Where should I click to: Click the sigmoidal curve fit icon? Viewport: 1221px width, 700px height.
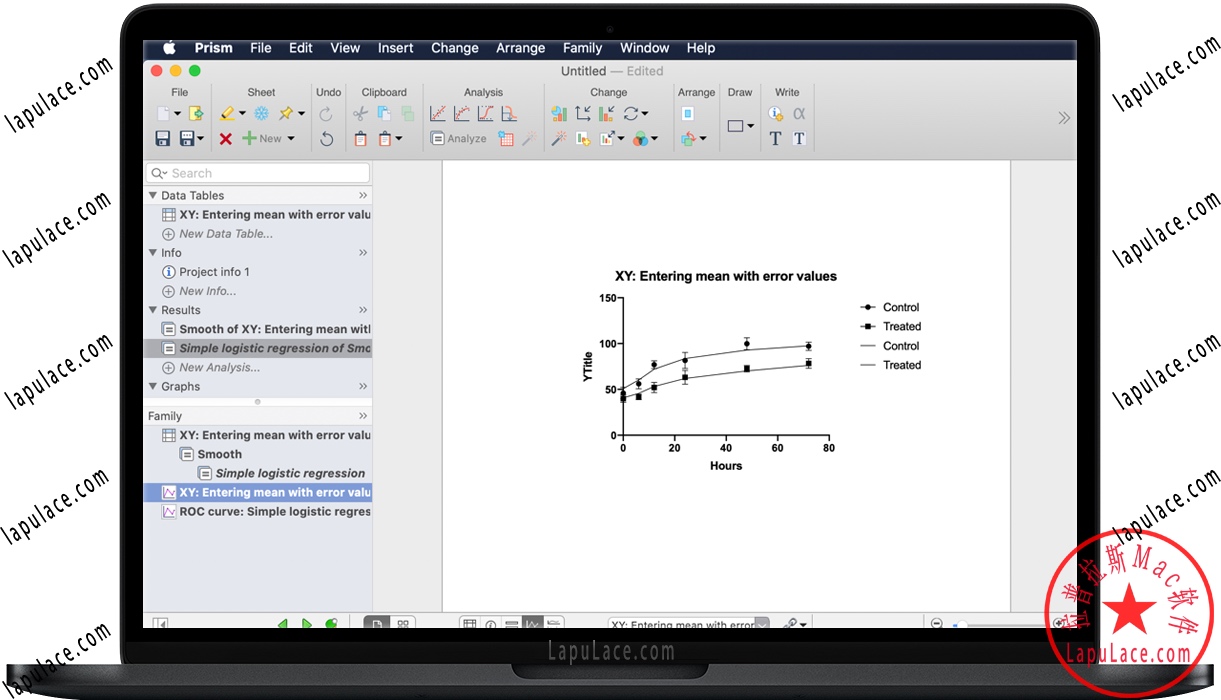click(486, 114)
